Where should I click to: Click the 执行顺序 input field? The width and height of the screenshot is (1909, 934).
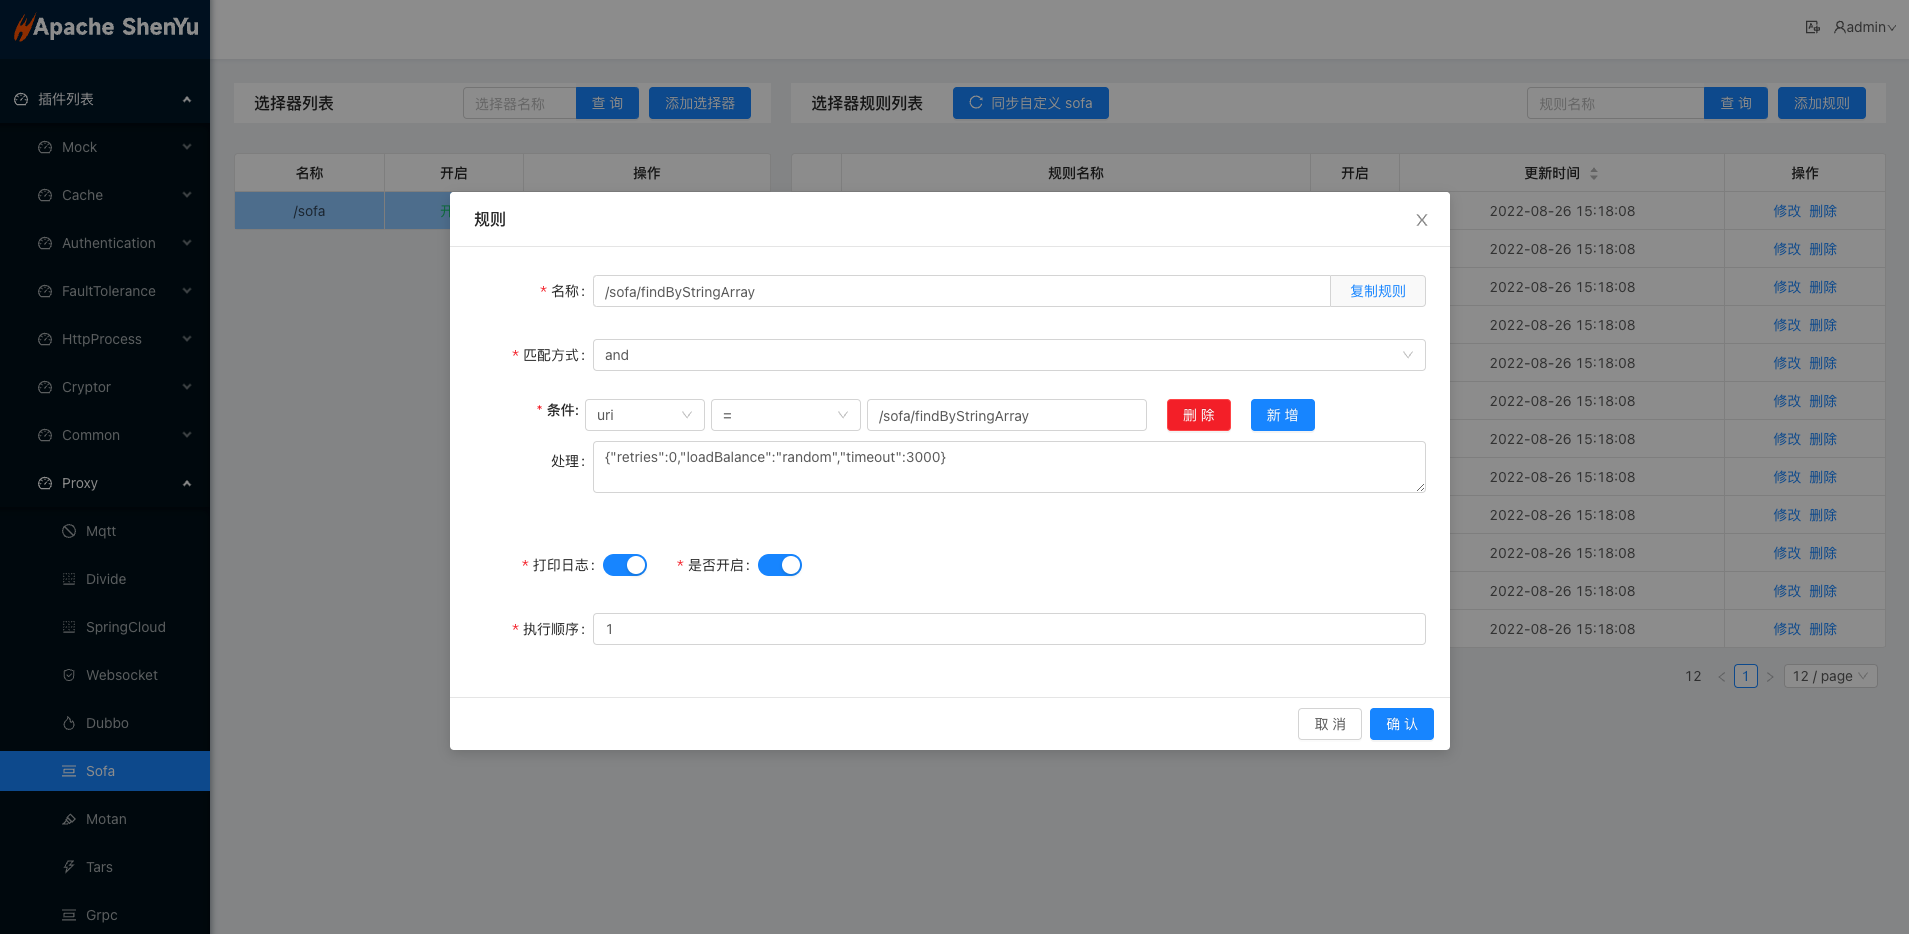coord(1008,629)
